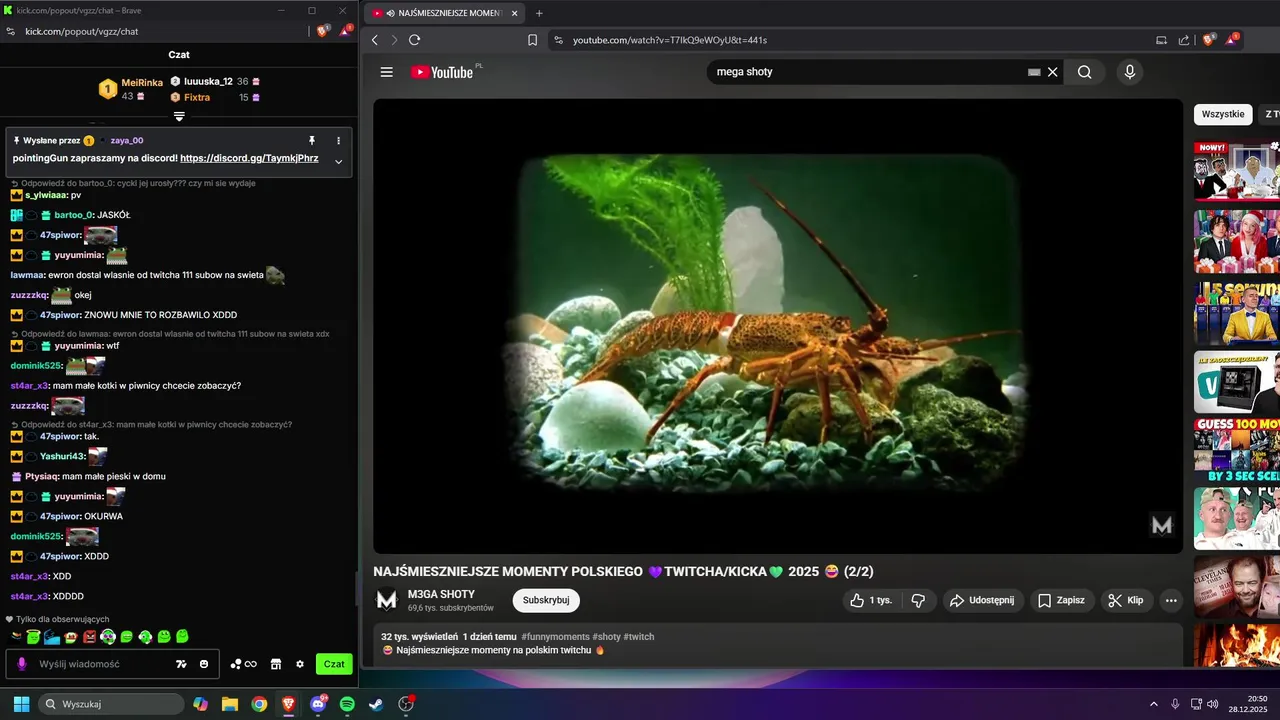
Task: Select the Wszystkie filter chip
Action: point(1223,114)
